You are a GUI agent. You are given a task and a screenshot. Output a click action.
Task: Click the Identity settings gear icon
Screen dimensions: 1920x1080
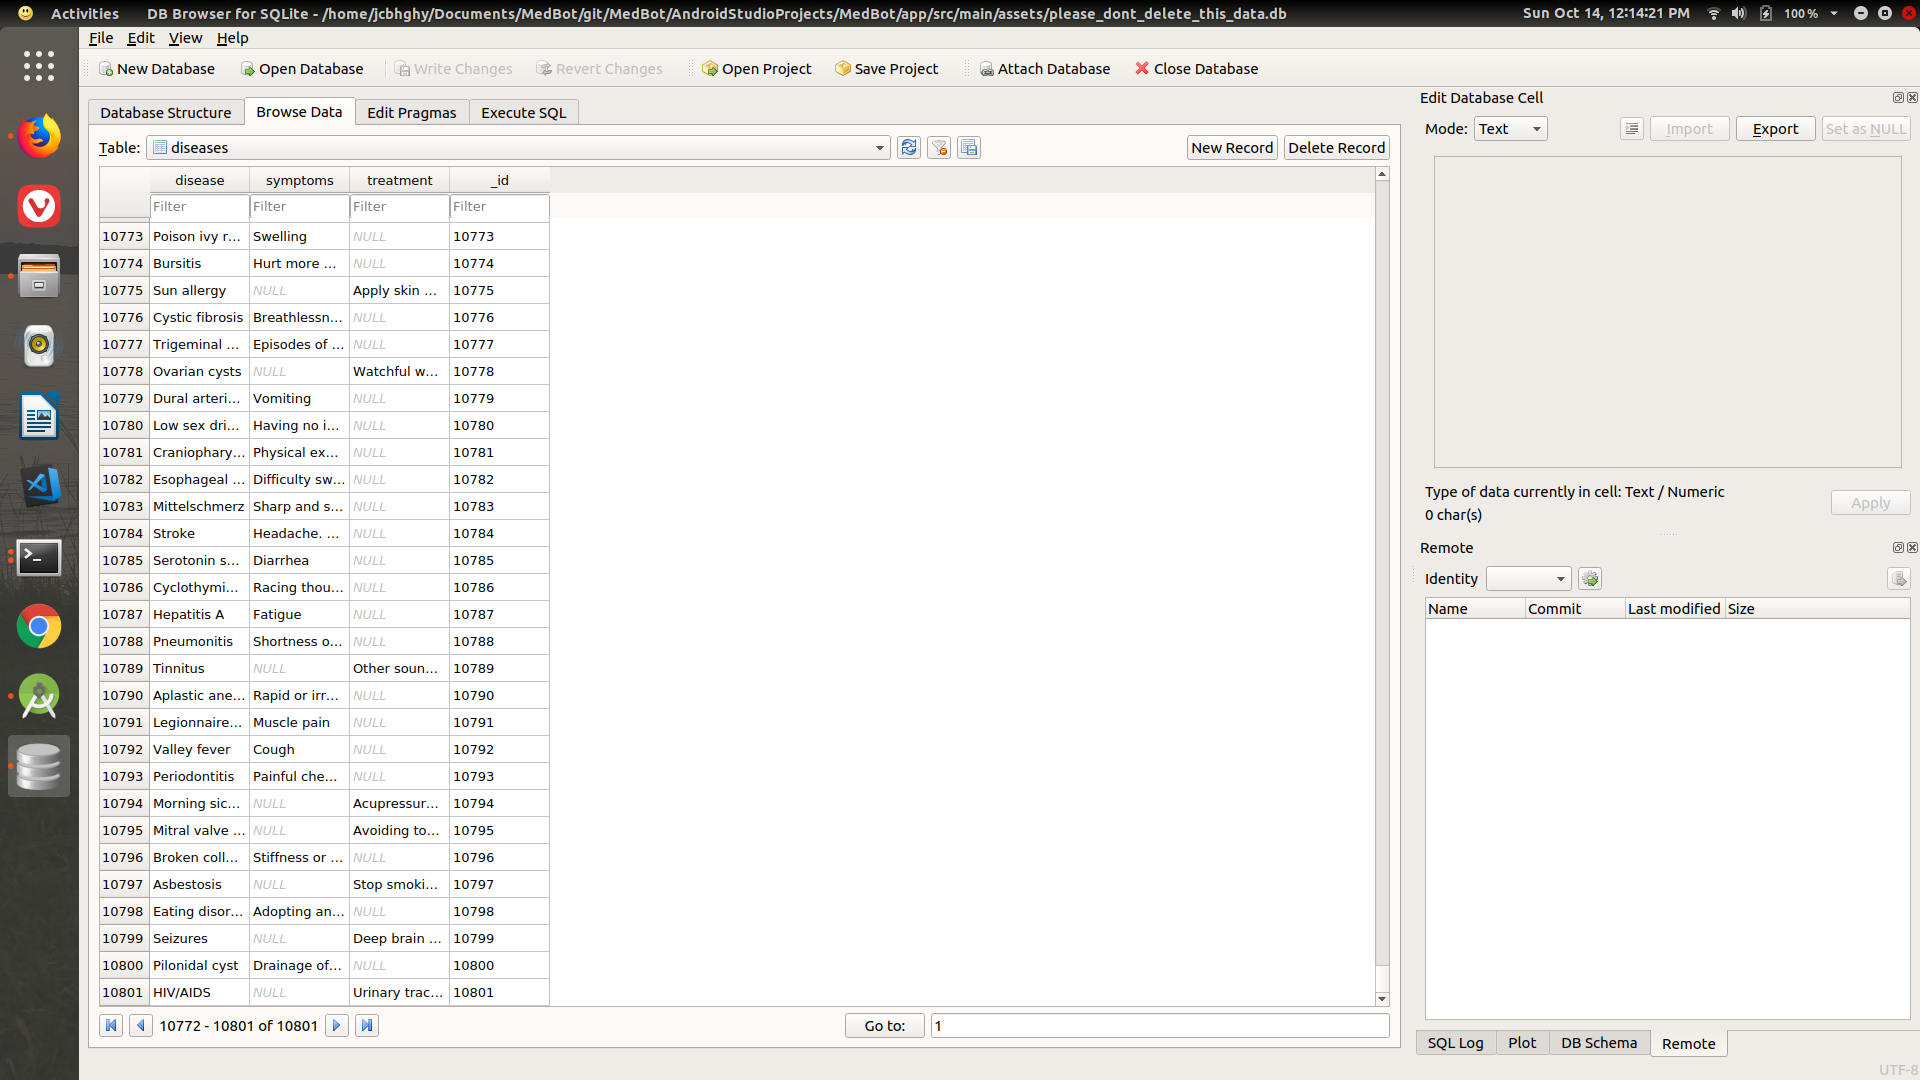(1589, 579)
